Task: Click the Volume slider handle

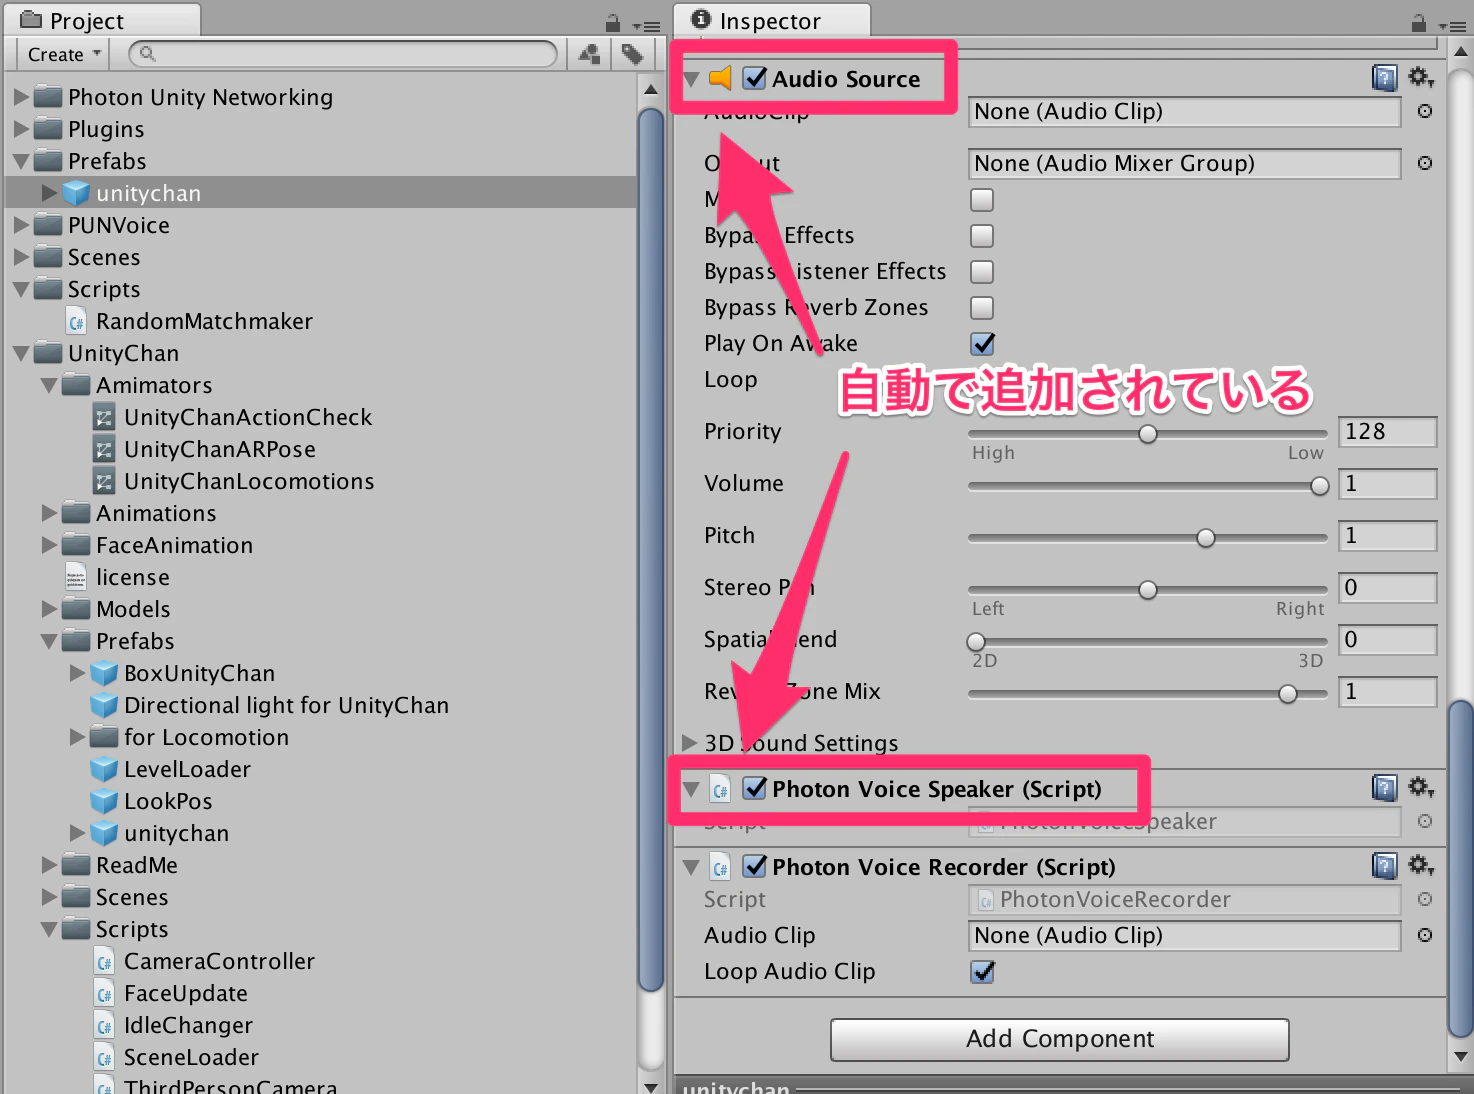Action: pos(1320,486)
